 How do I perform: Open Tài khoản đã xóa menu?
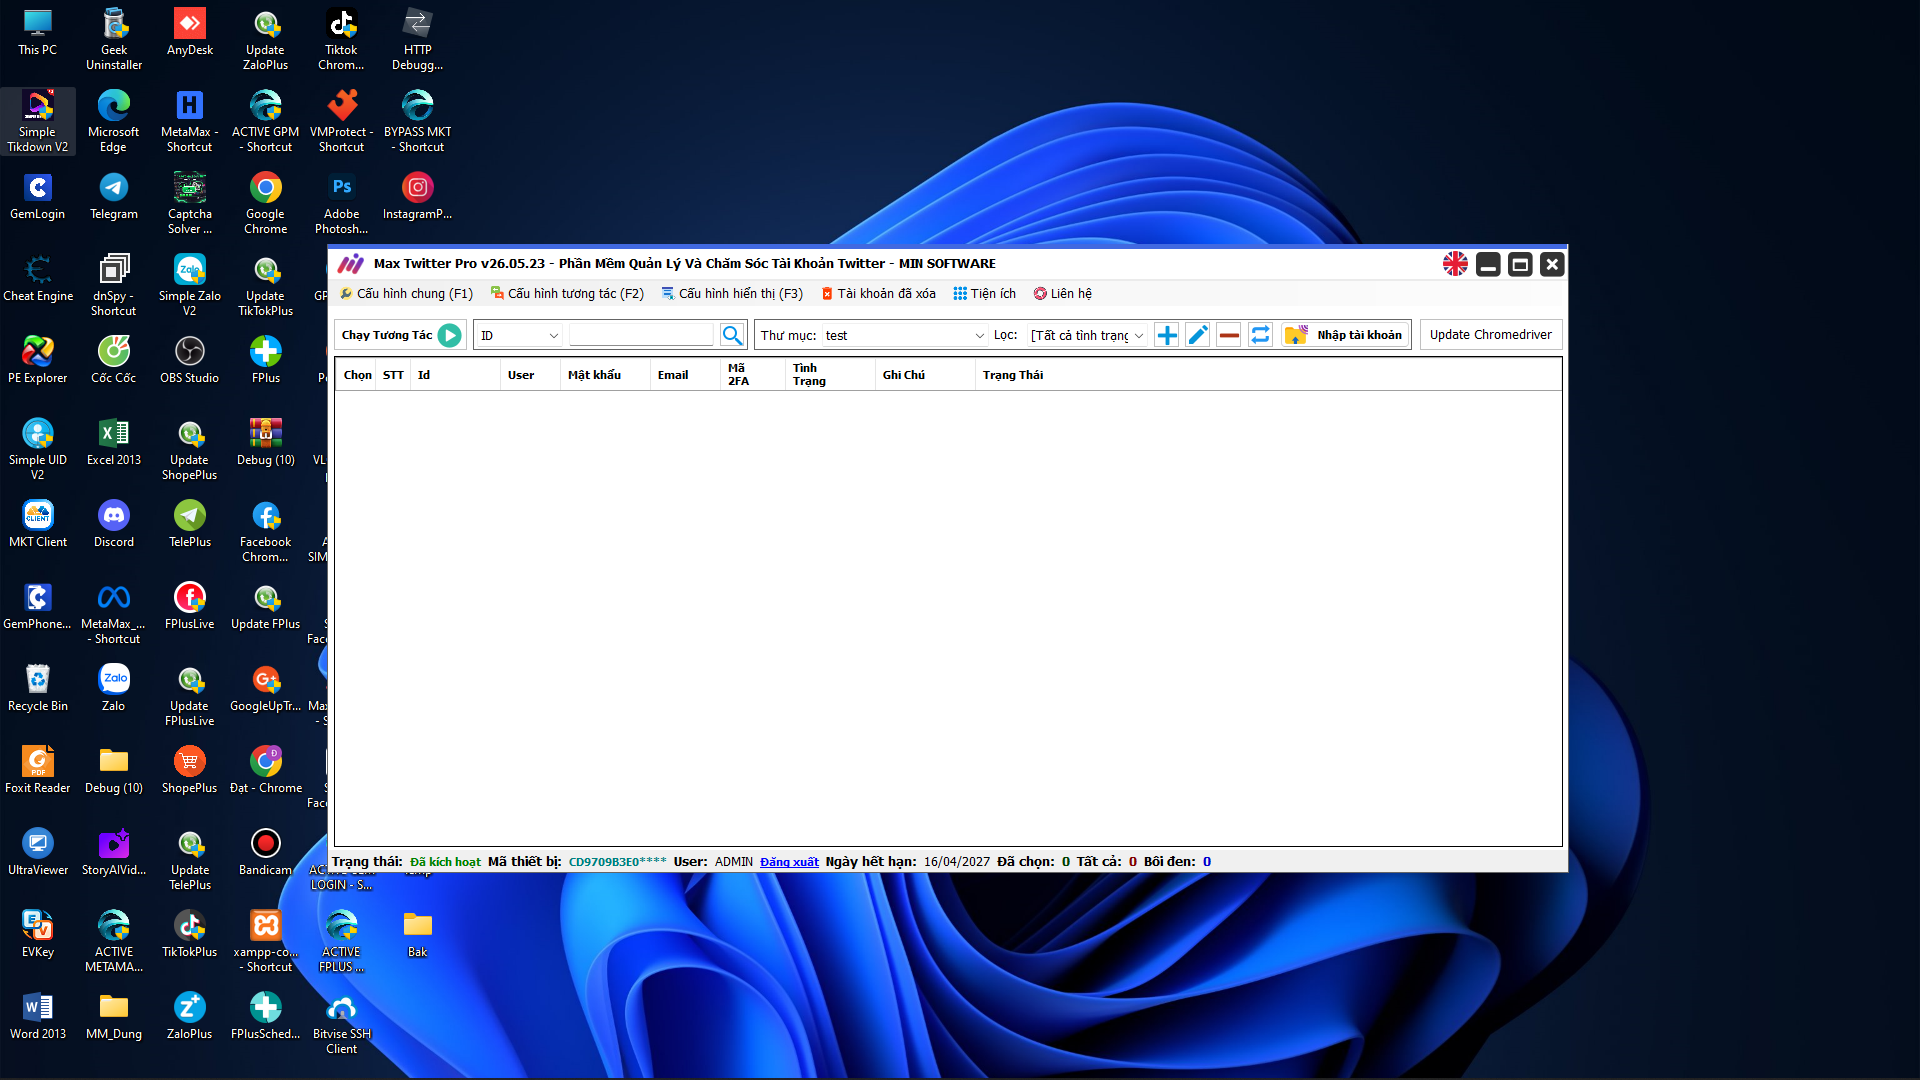[878, 294]
